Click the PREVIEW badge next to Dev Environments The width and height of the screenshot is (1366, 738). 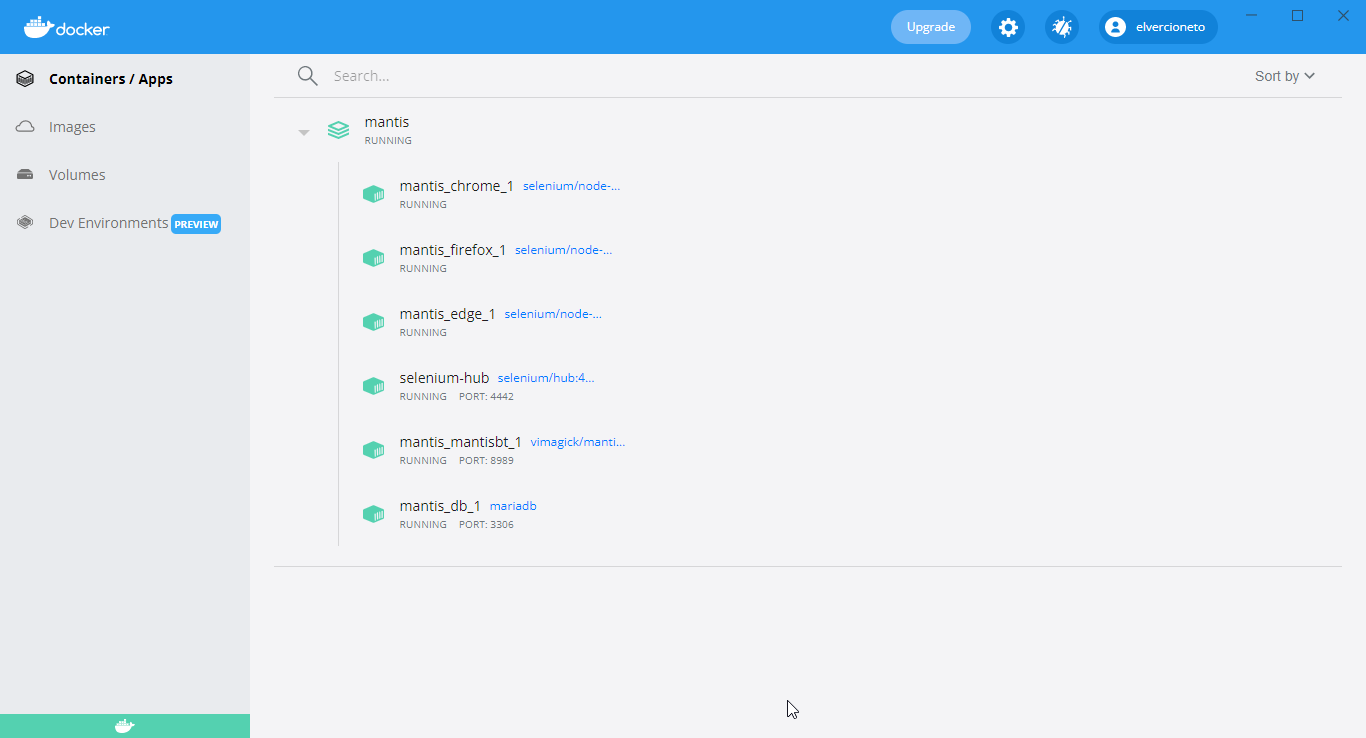(196, 224)
